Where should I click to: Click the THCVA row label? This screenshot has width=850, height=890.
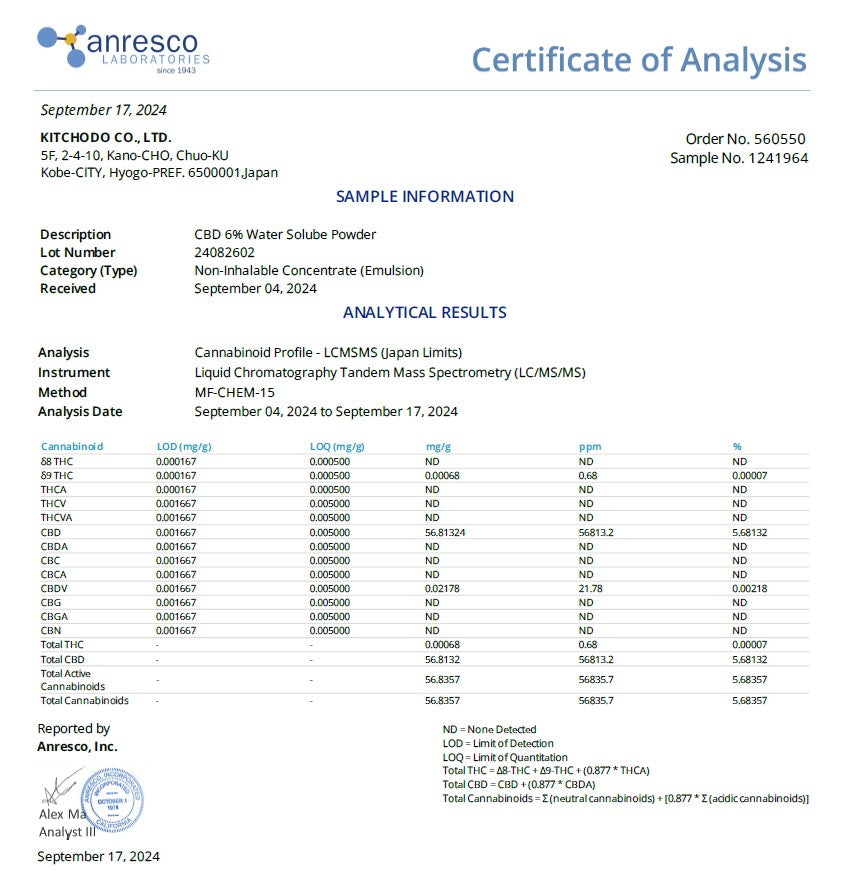point(56,518)
